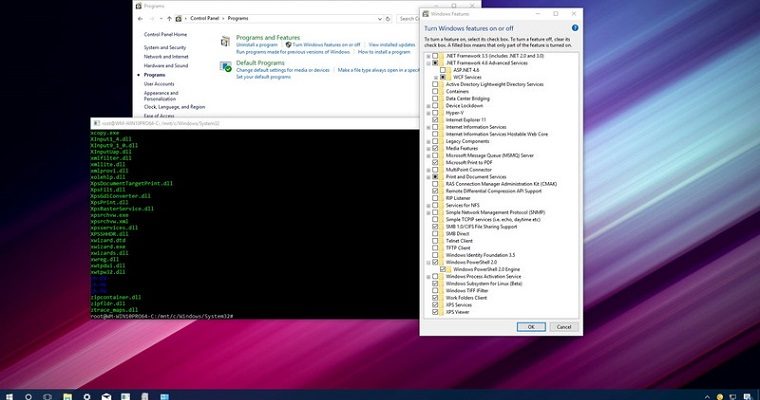This screenshot has width=760, height=400.
Task: Open Clock, Language, and Region category
Action: pyautogui.click(x=174, y=107)
